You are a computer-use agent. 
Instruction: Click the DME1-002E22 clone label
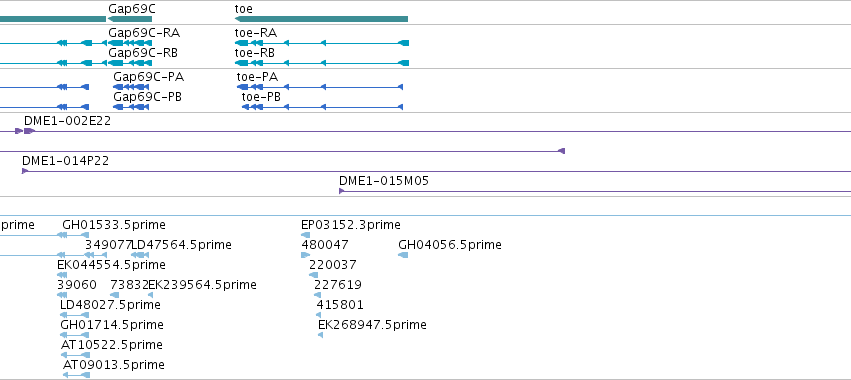pyautogui.click(x=67, y=121)
